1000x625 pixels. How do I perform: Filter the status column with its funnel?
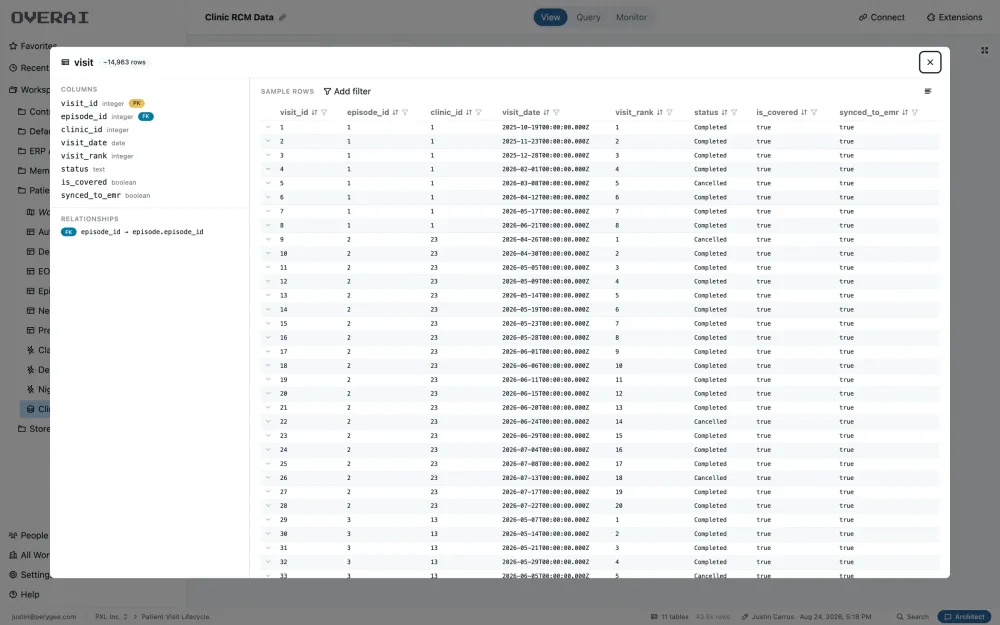735,112
